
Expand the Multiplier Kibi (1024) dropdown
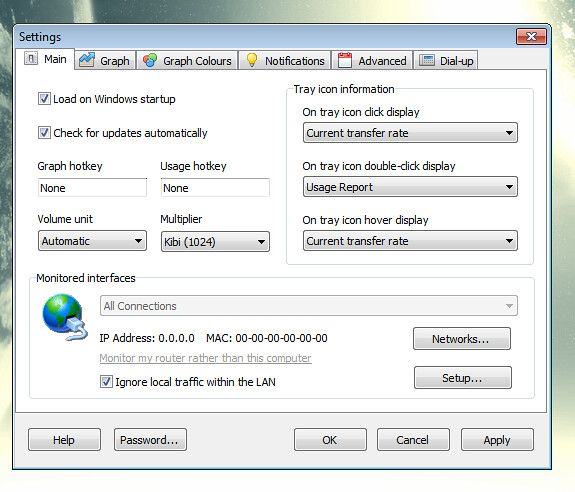[x=215, y=242]
